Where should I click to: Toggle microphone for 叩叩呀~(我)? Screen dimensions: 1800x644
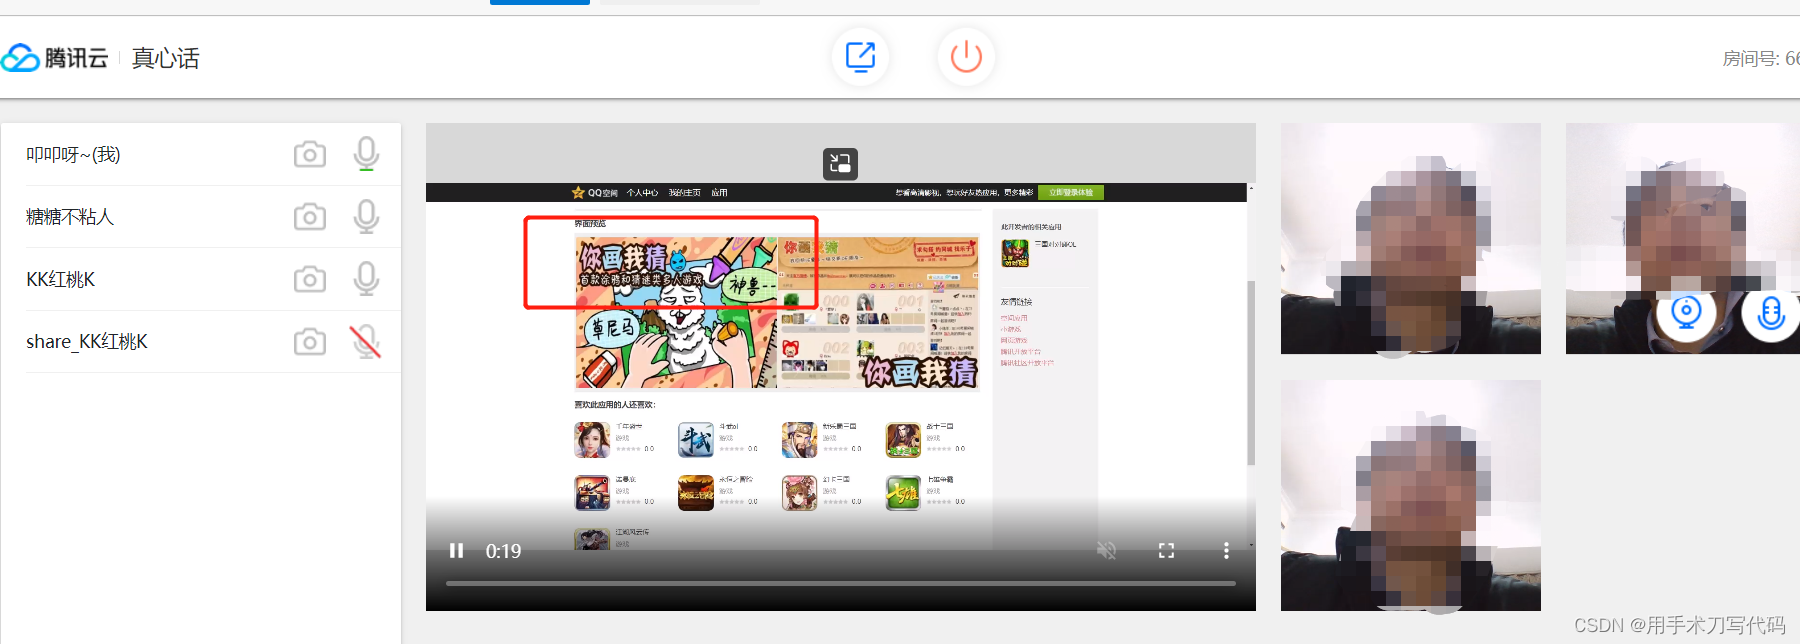pyautogui.click(x=366, y=154)
